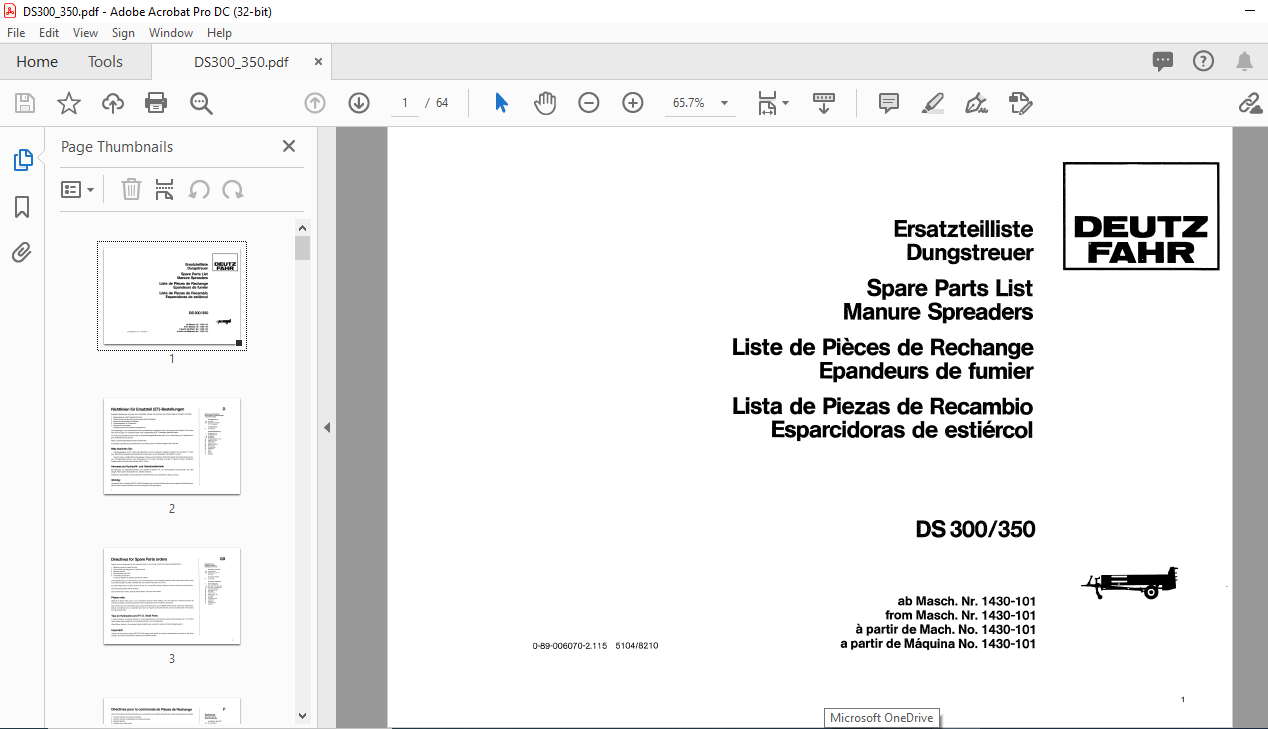This screenshot has height=729, width=1268.
Task: Open thumbnail options dropdown
Action: (78, 189)
